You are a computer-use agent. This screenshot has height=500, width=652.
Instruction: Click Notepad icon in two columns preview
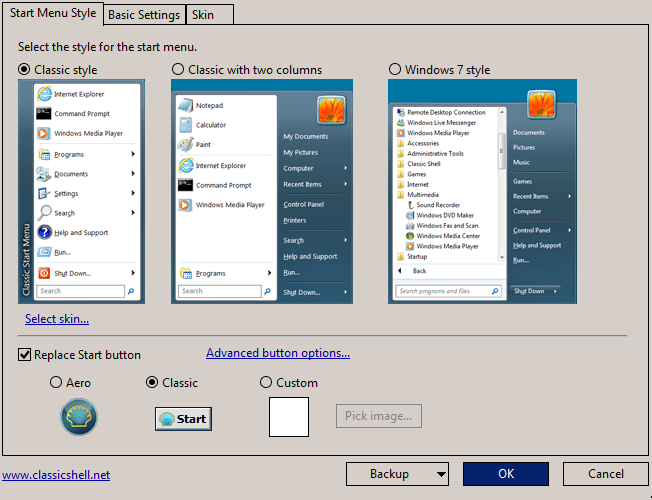click(x=185, y=105)
